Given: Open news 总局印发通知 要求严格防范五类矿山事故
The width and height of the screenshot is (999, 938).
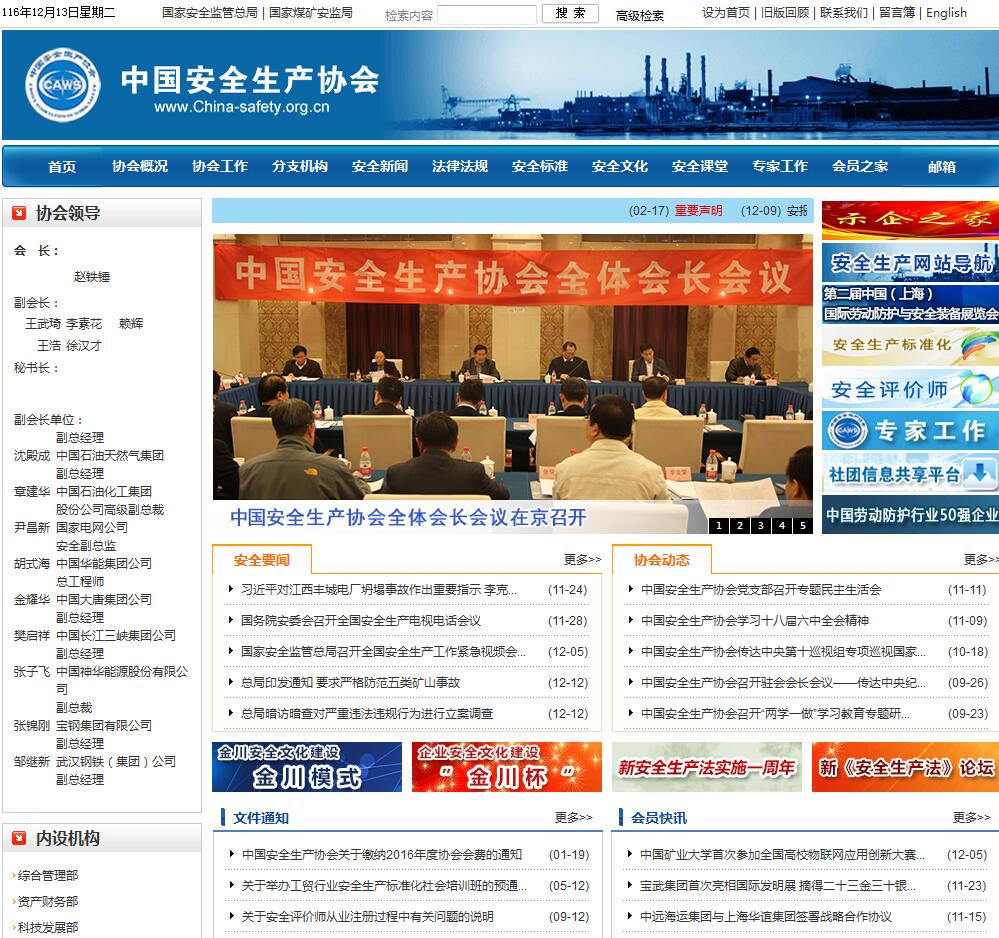Looking at the screenshot, I should (350, 682).
